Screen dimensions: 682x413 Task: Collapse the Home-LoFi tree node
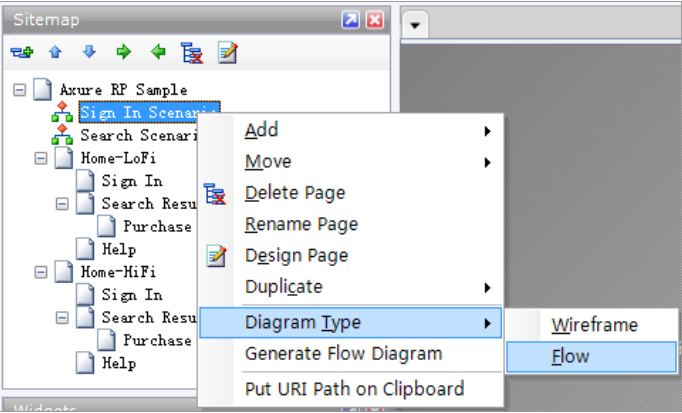pyautogui.click(x=41, y=158)
